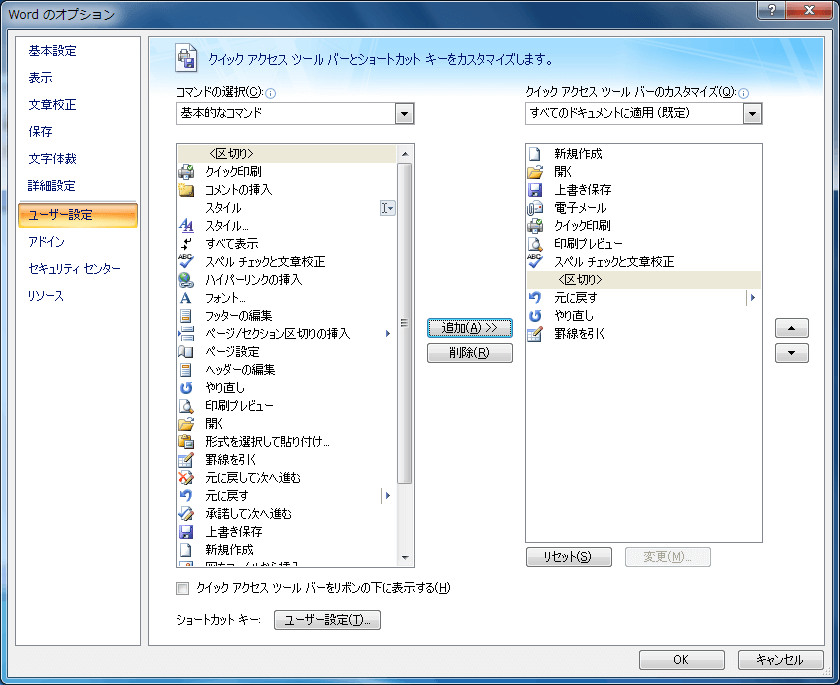Open 基本設定 category

pyautogui.click(x=52, y=51)
